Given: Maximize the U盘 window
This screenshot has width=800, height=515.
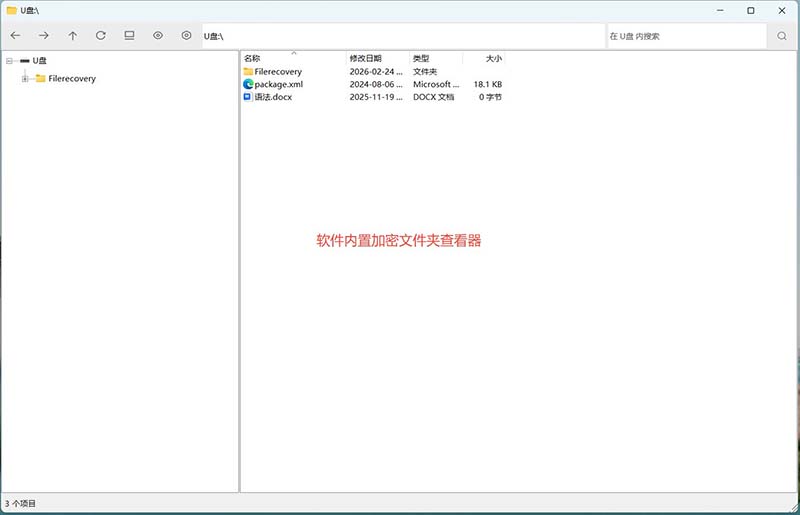Looking at the screenshot, I should coord(751,10).
